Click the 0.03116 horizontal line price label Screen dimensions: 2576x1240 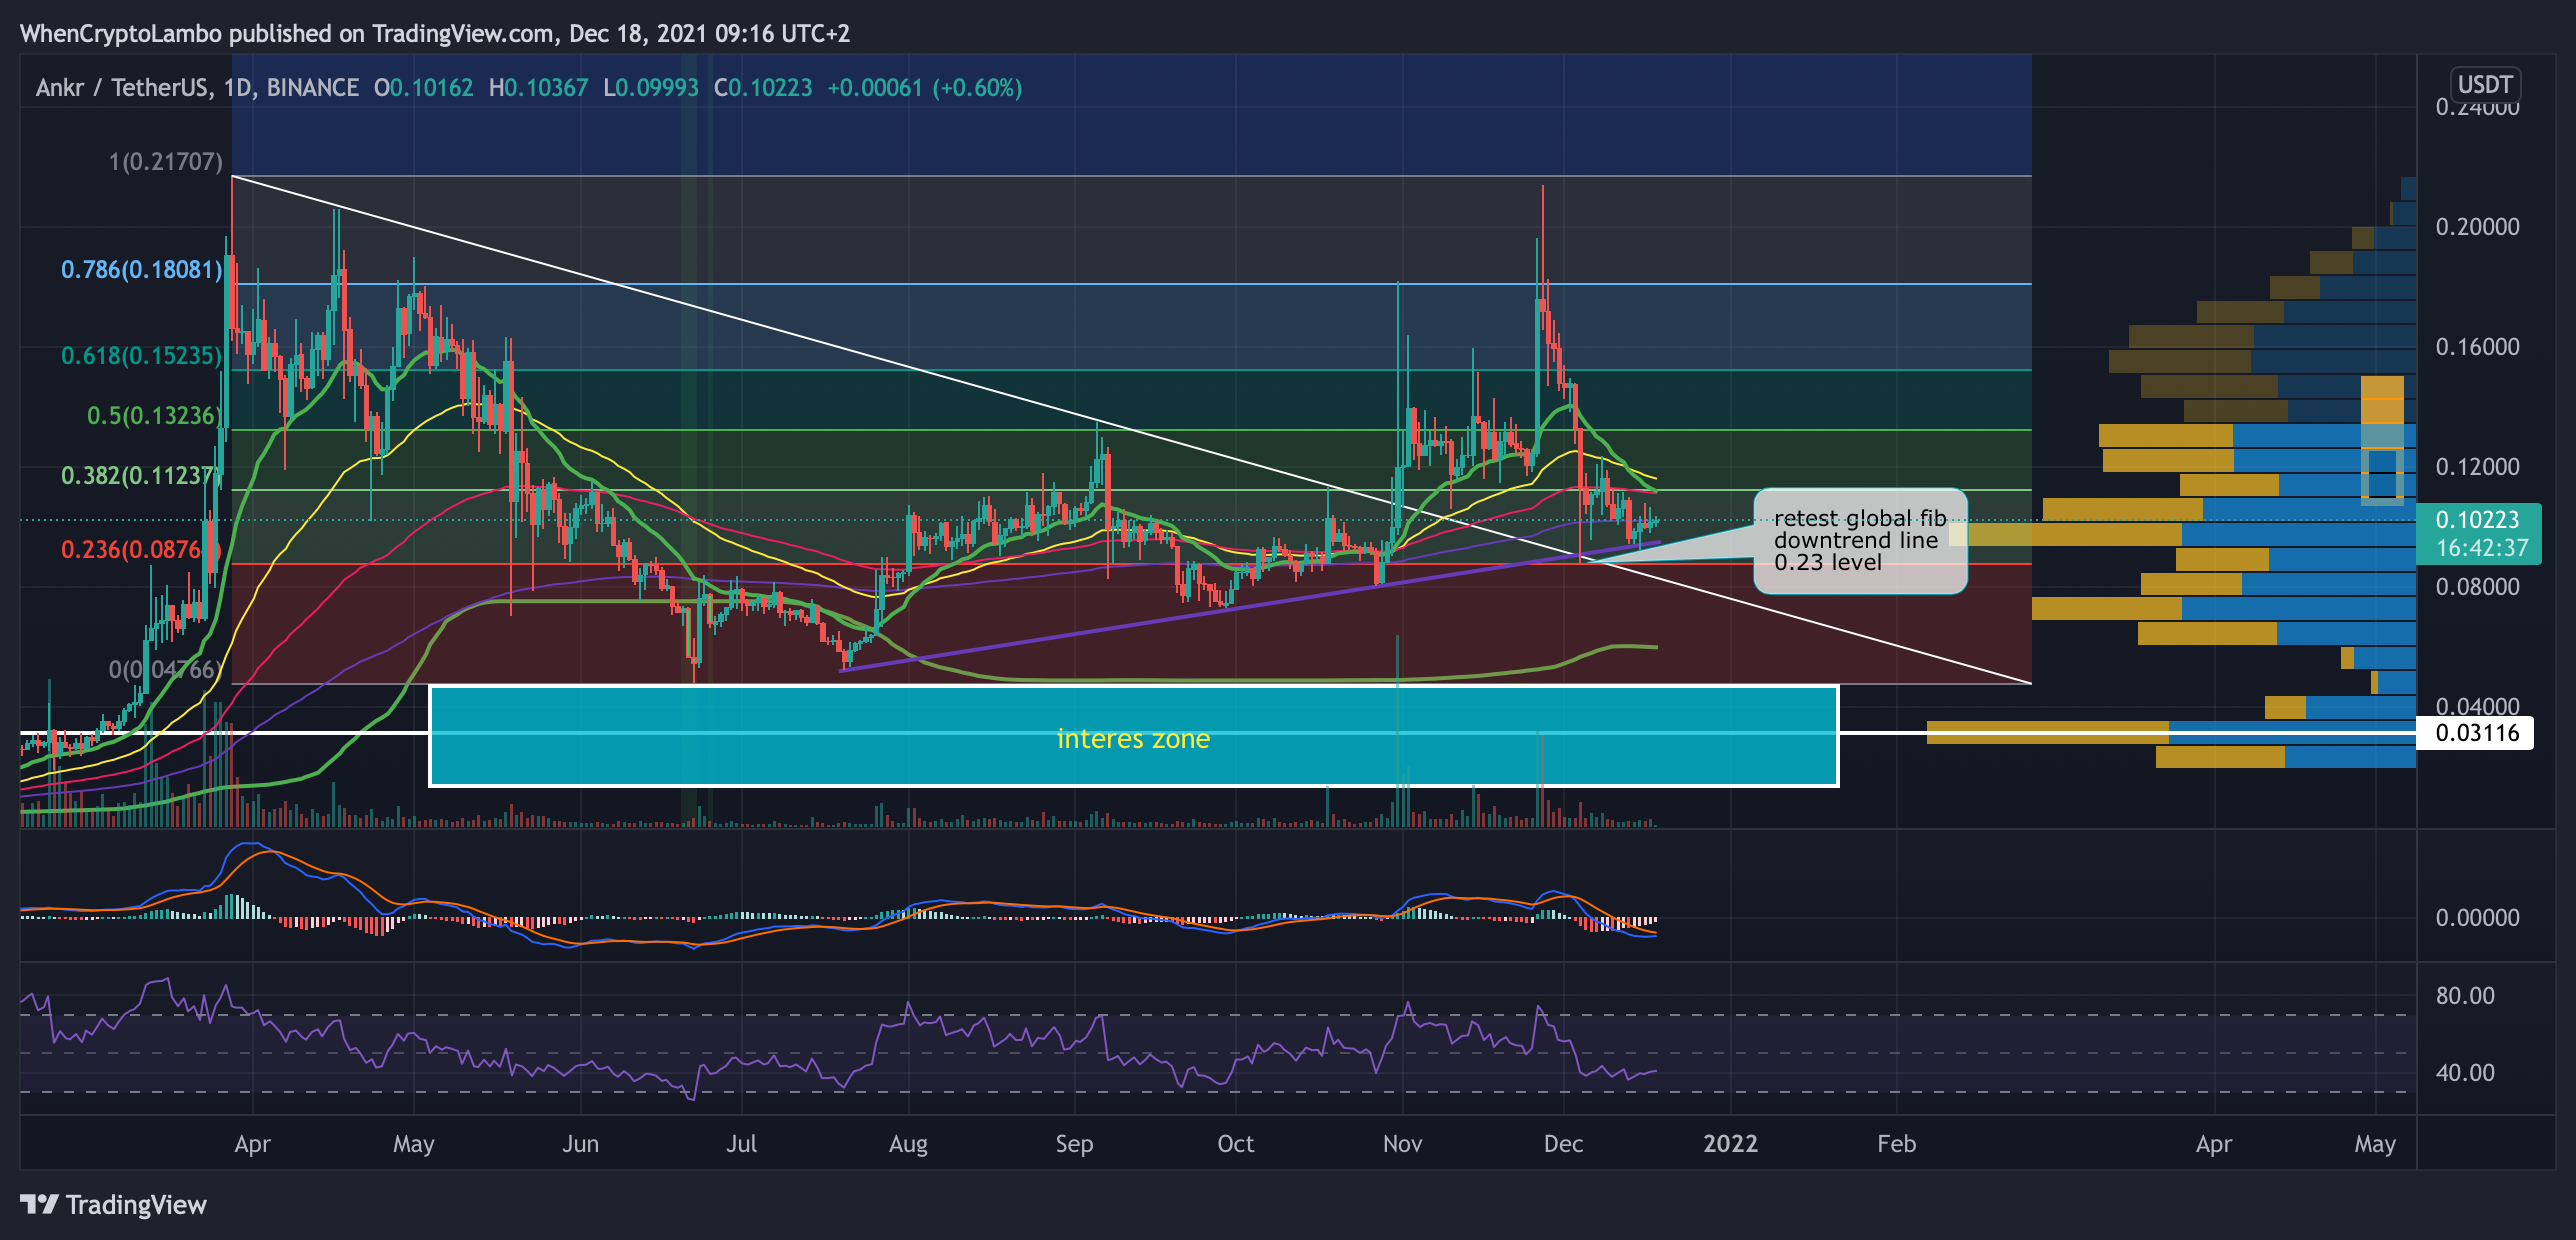pos(2475,733)
